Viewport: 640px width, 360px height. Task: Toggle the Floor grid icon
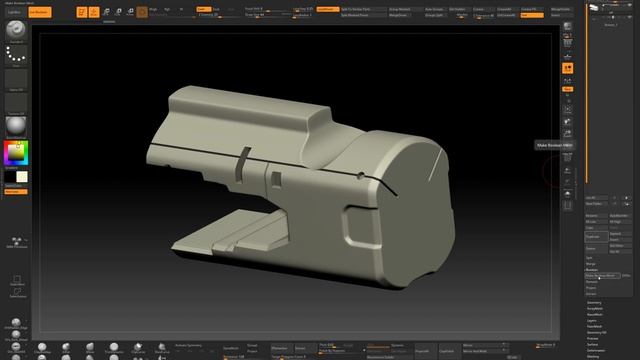click(567, 56)
